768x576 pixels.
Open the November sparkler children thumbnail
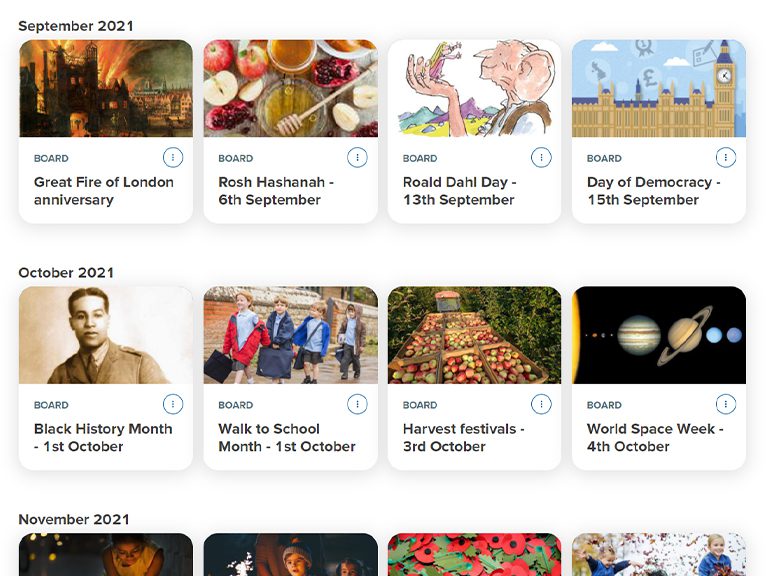pos(290,554)
